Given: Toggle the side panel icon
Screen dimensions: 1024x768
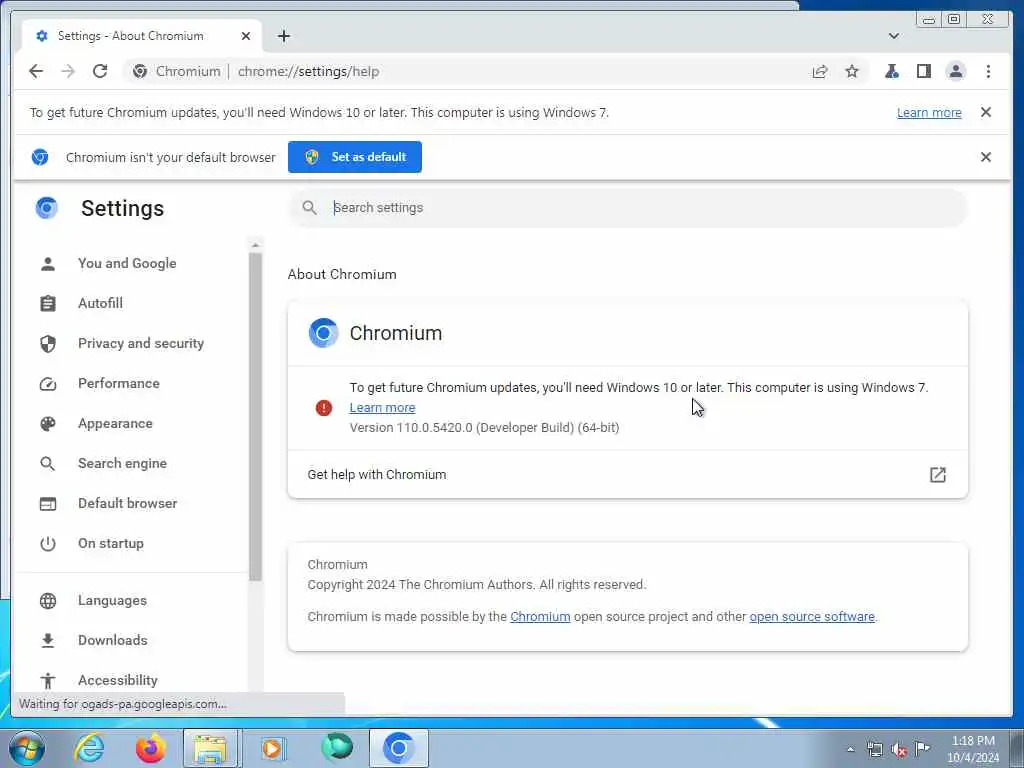Looking at the screenshot, I should pos(923,71).
